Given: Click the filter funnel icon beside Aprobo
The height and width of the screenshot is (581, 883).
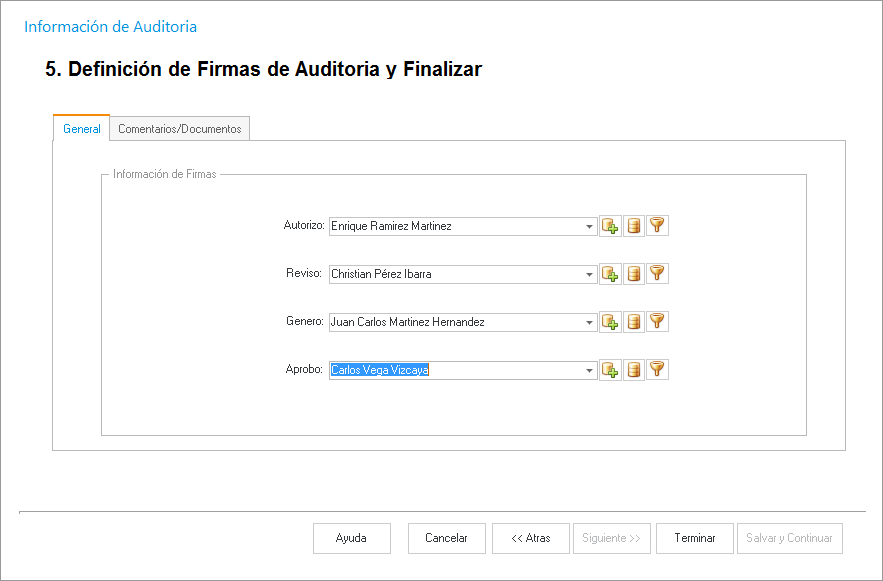Looking at the screenshot, I should pyautogui.click(x=657, y=370).
